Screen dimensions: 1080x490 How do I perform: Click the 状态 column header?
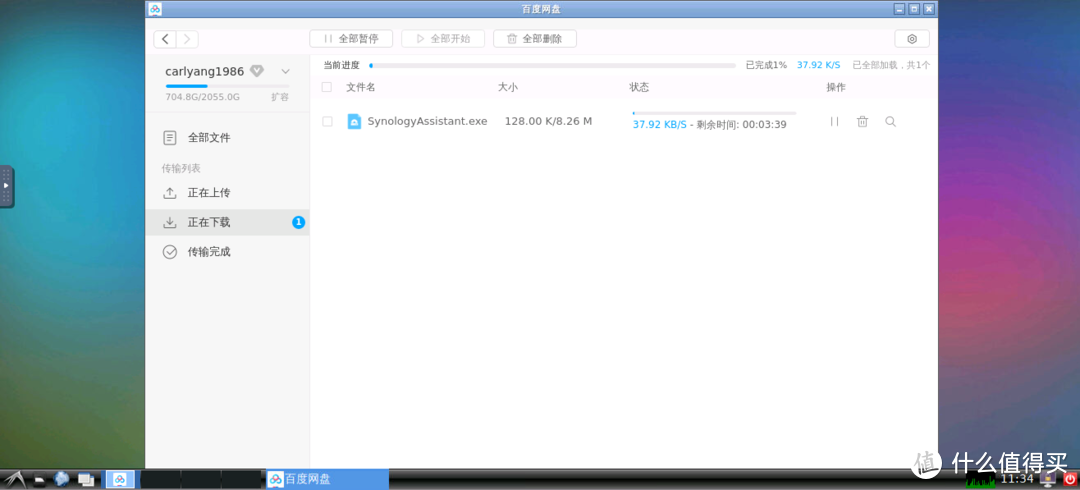[639, 88]
